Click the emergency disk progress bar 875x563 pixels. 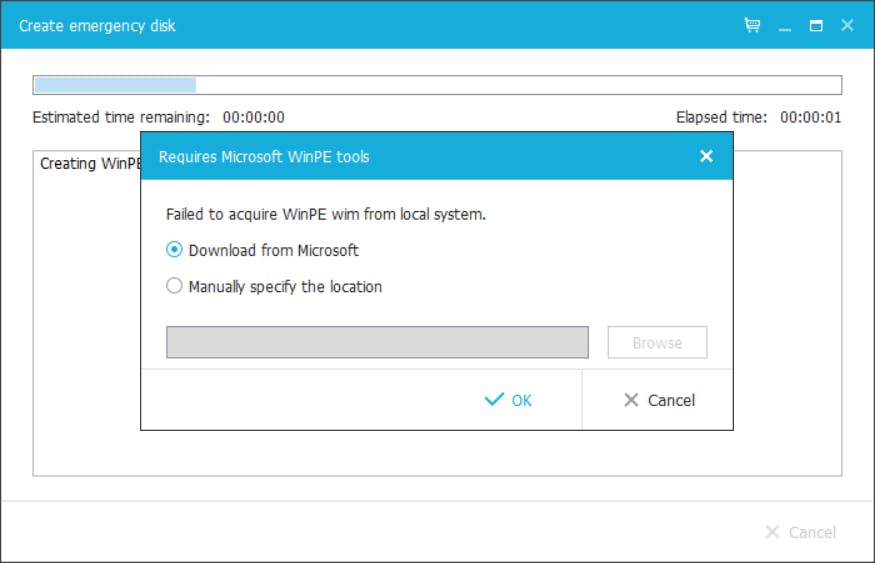437,85
